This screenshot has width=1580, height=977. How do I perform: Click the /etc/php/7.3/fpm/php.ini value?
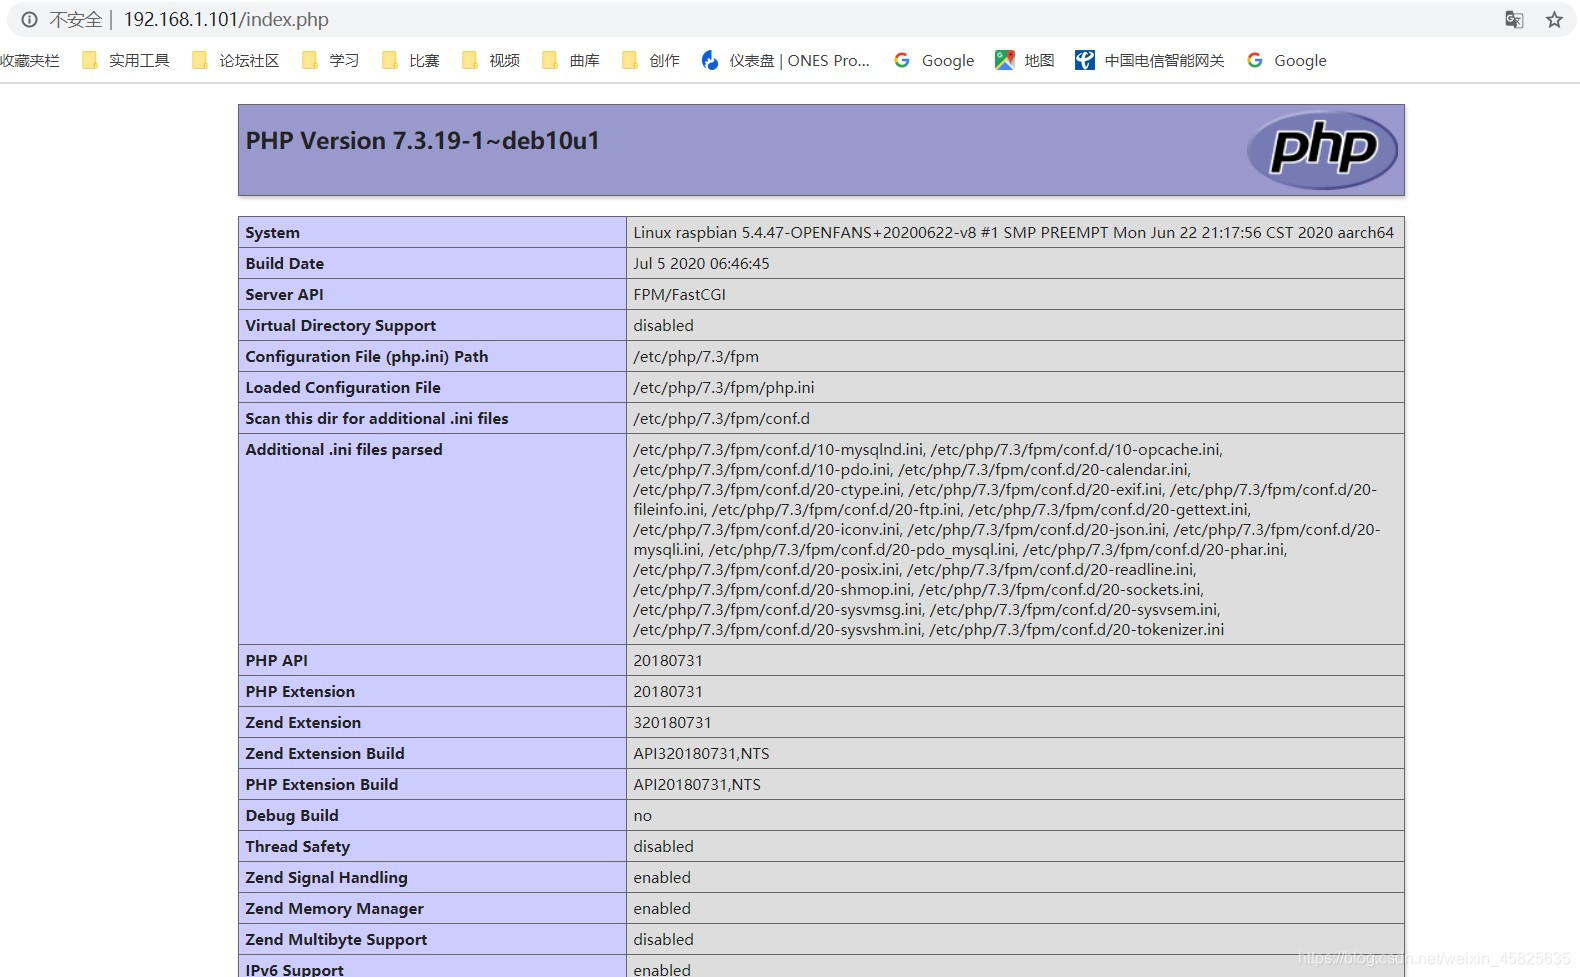coord(724,387)
